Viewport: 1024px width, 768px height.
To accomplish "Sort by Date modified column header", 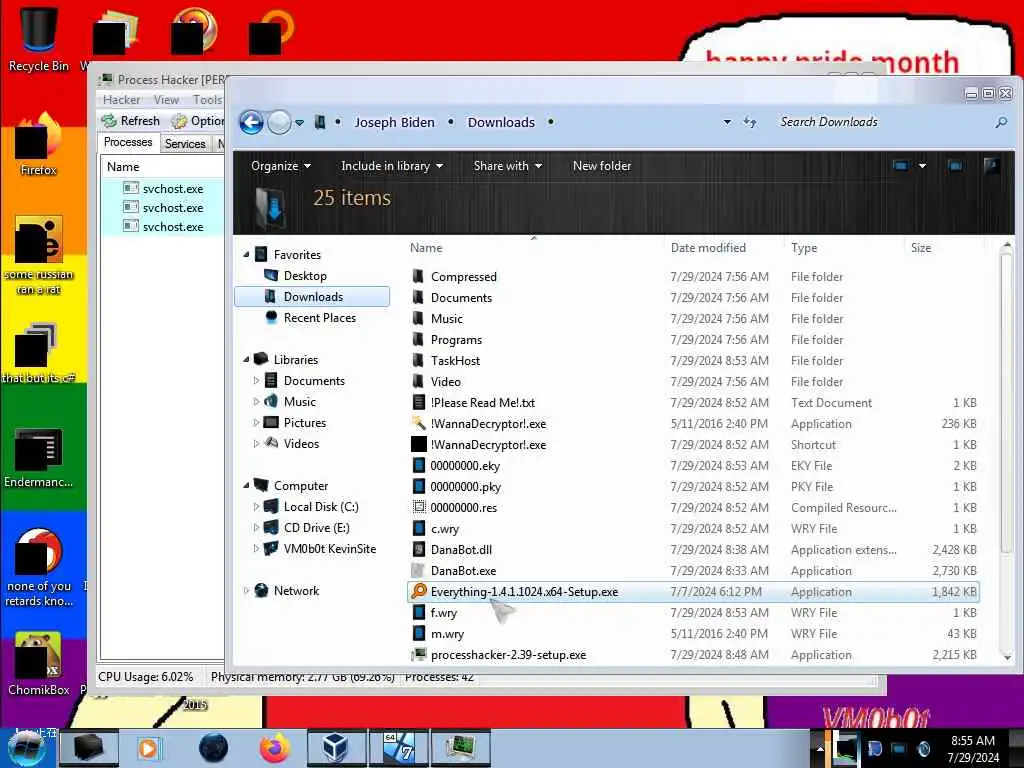I will 708,248.
